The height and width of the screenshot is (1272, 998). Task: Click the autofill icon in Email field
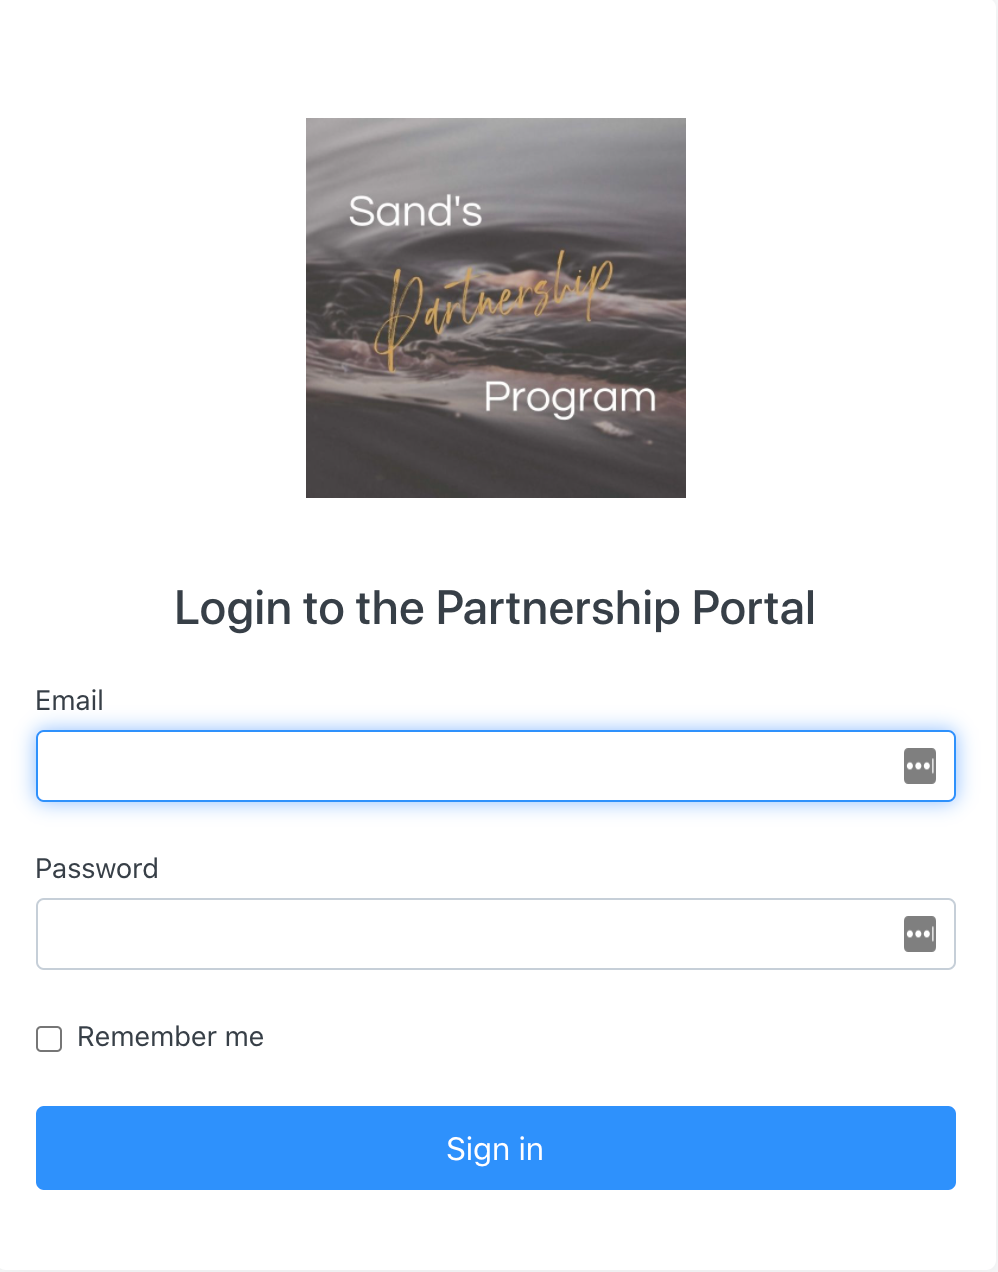click(x=919, y=766)
